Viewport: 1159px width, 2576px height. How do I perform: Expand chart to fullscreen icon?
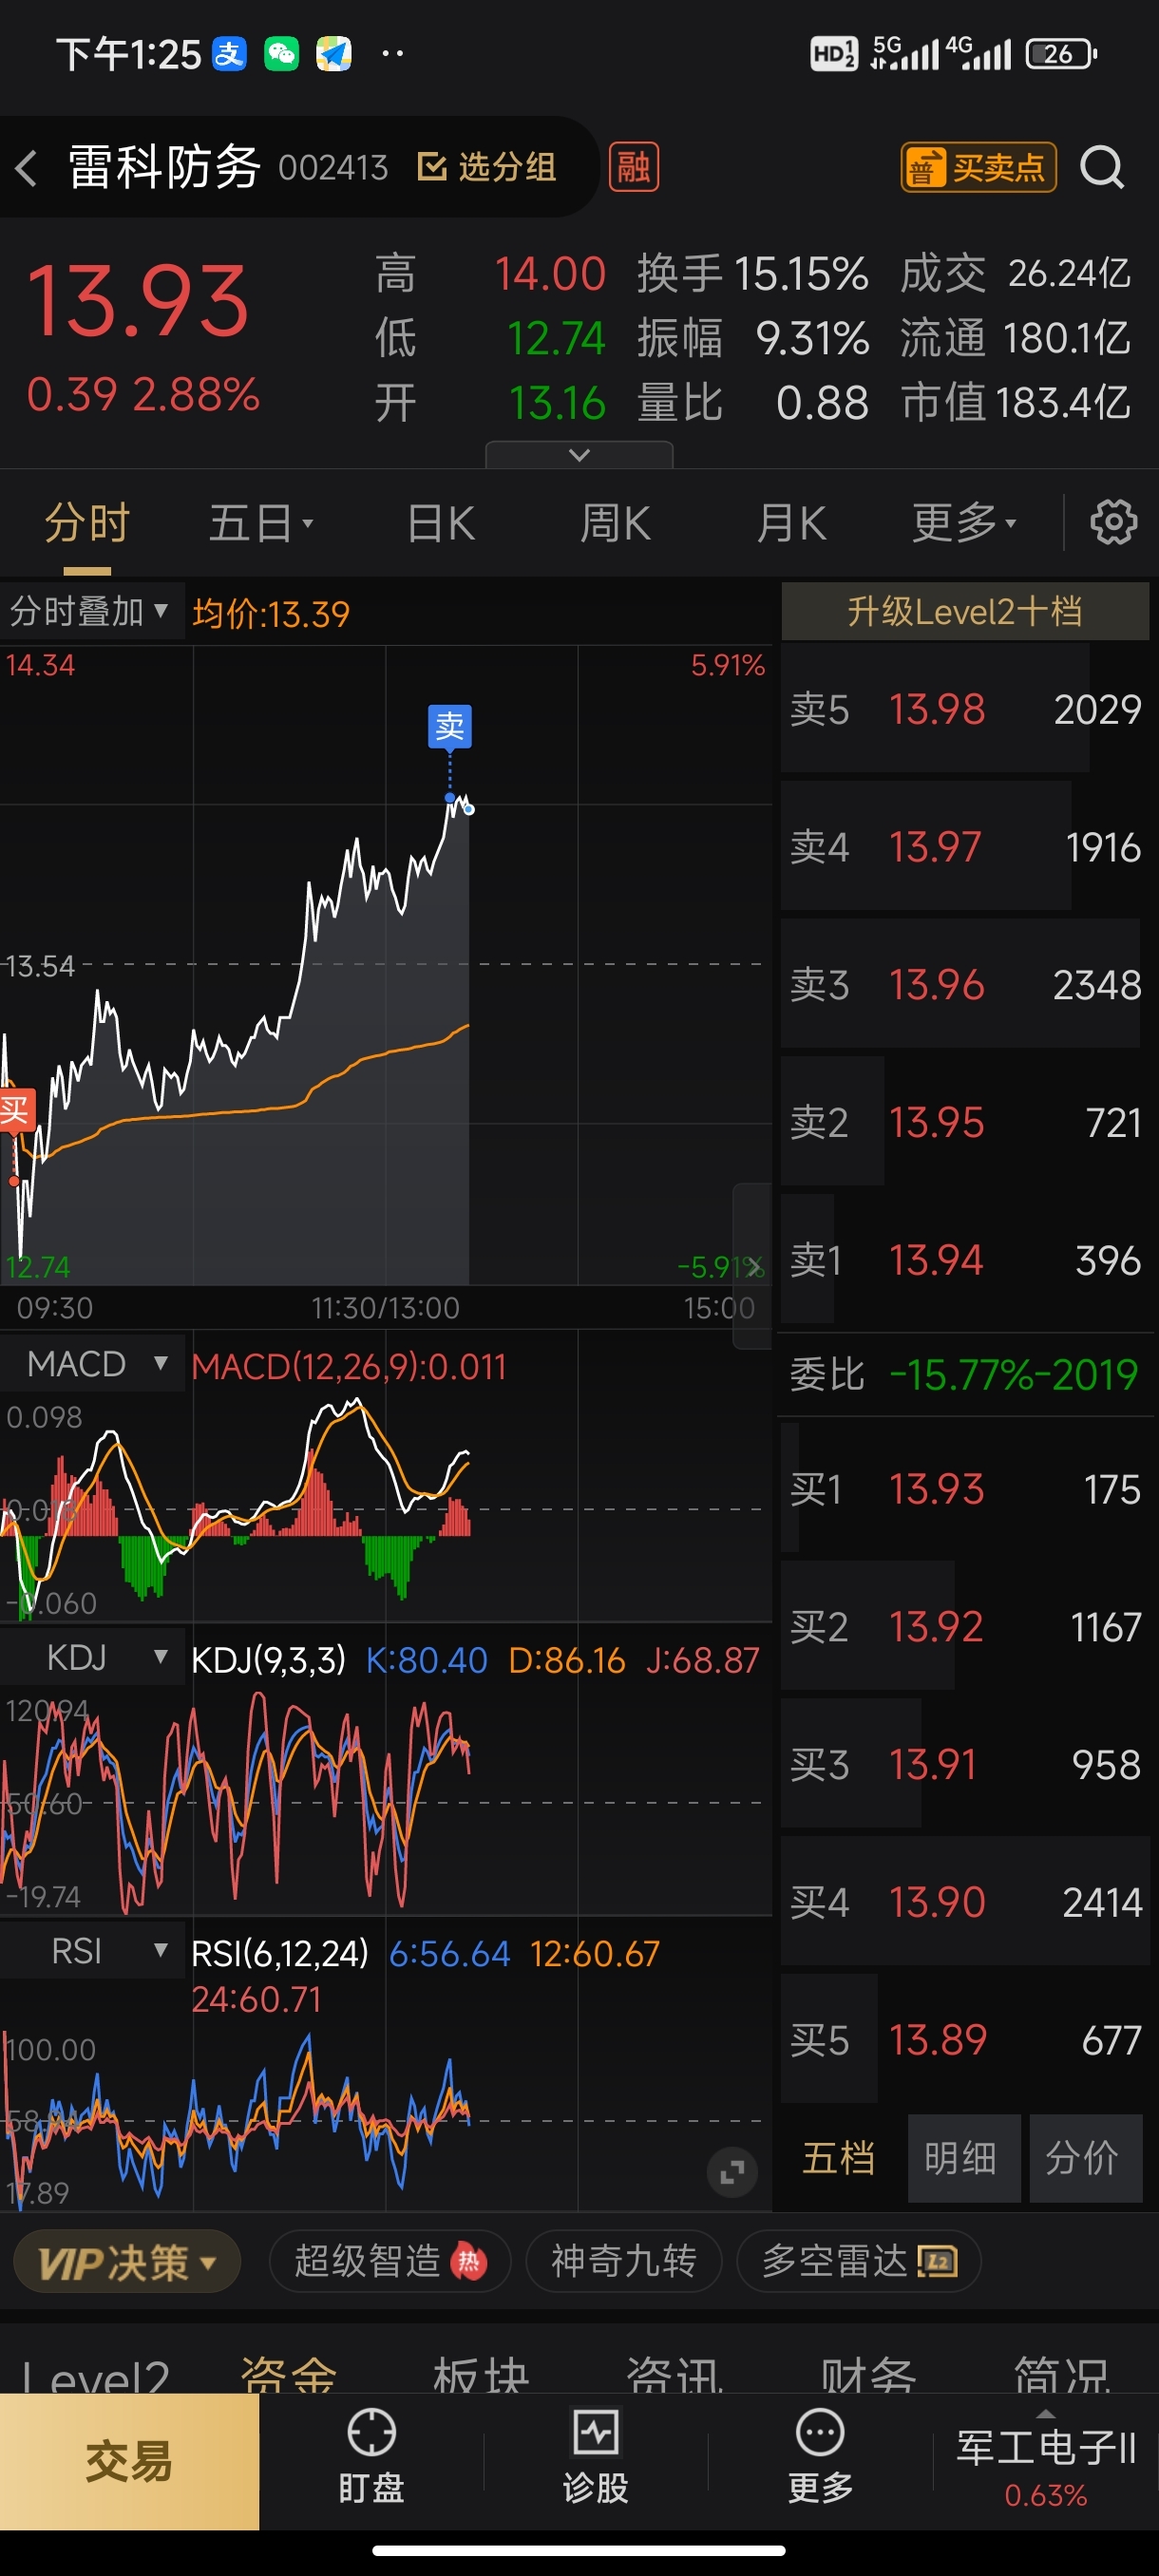coord(731,2172)
